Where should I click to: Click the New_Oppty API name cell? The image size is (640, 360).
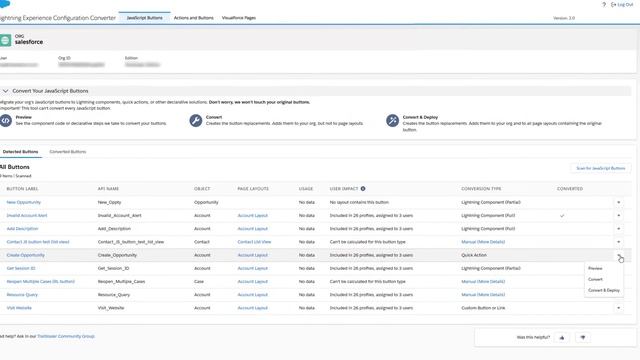pyautogui.click(x=109, y=202)
